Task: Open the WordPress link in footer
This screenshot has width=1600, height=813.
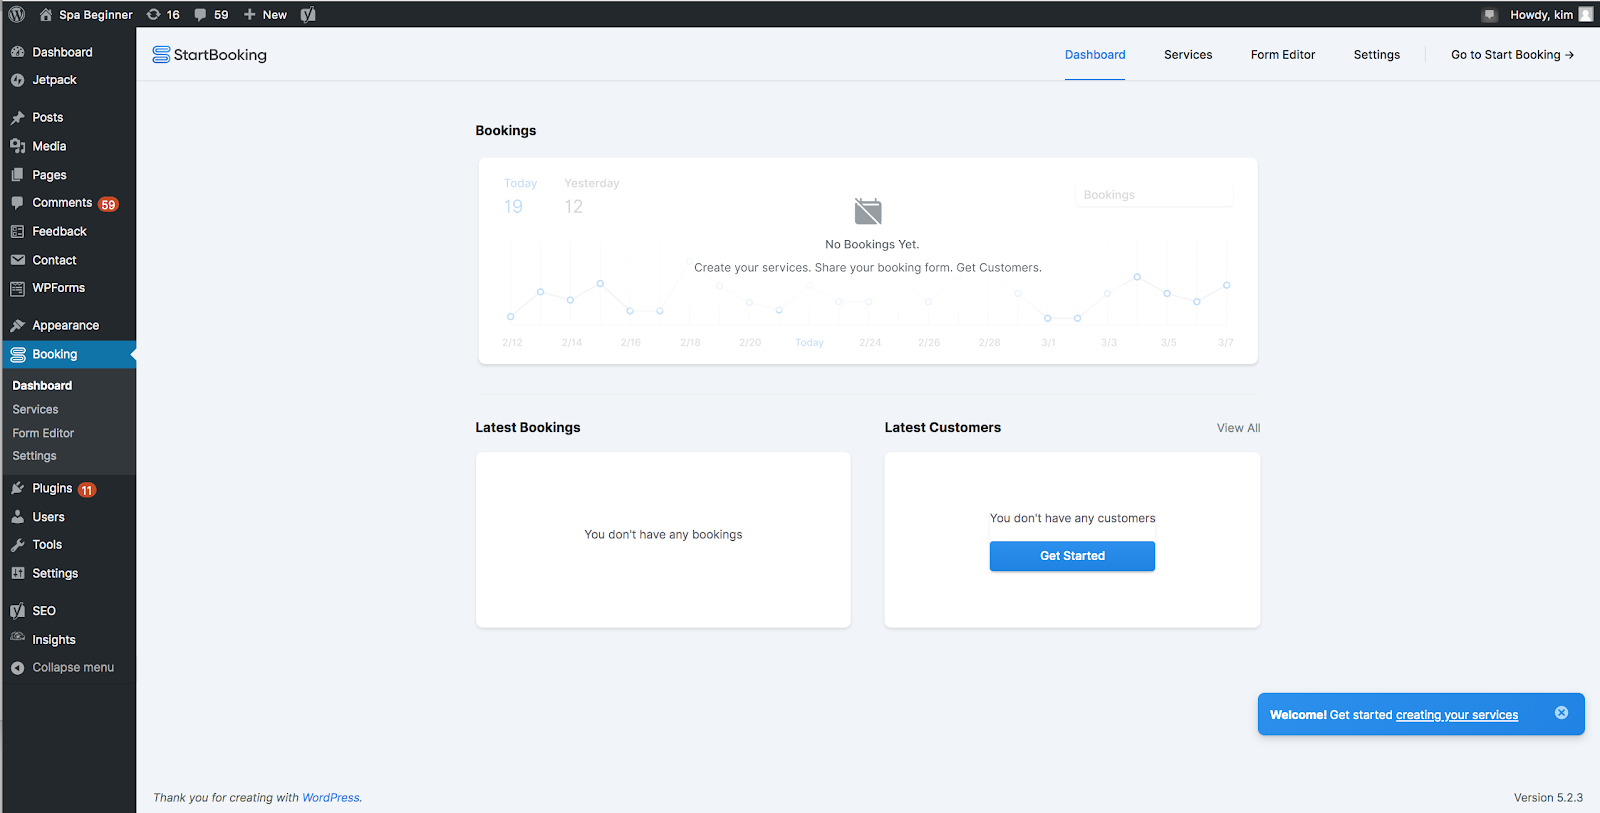Action: click(x=331, y=798)
